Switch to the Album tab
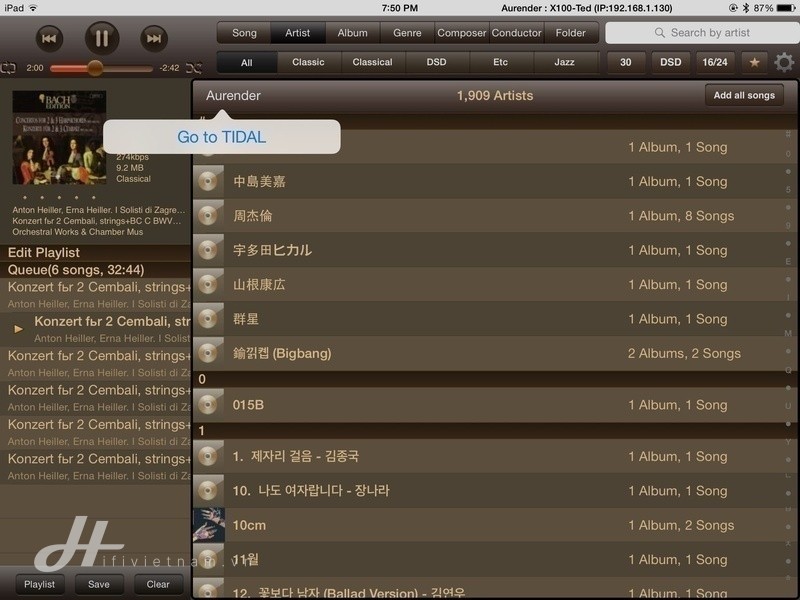 [352, 33]
